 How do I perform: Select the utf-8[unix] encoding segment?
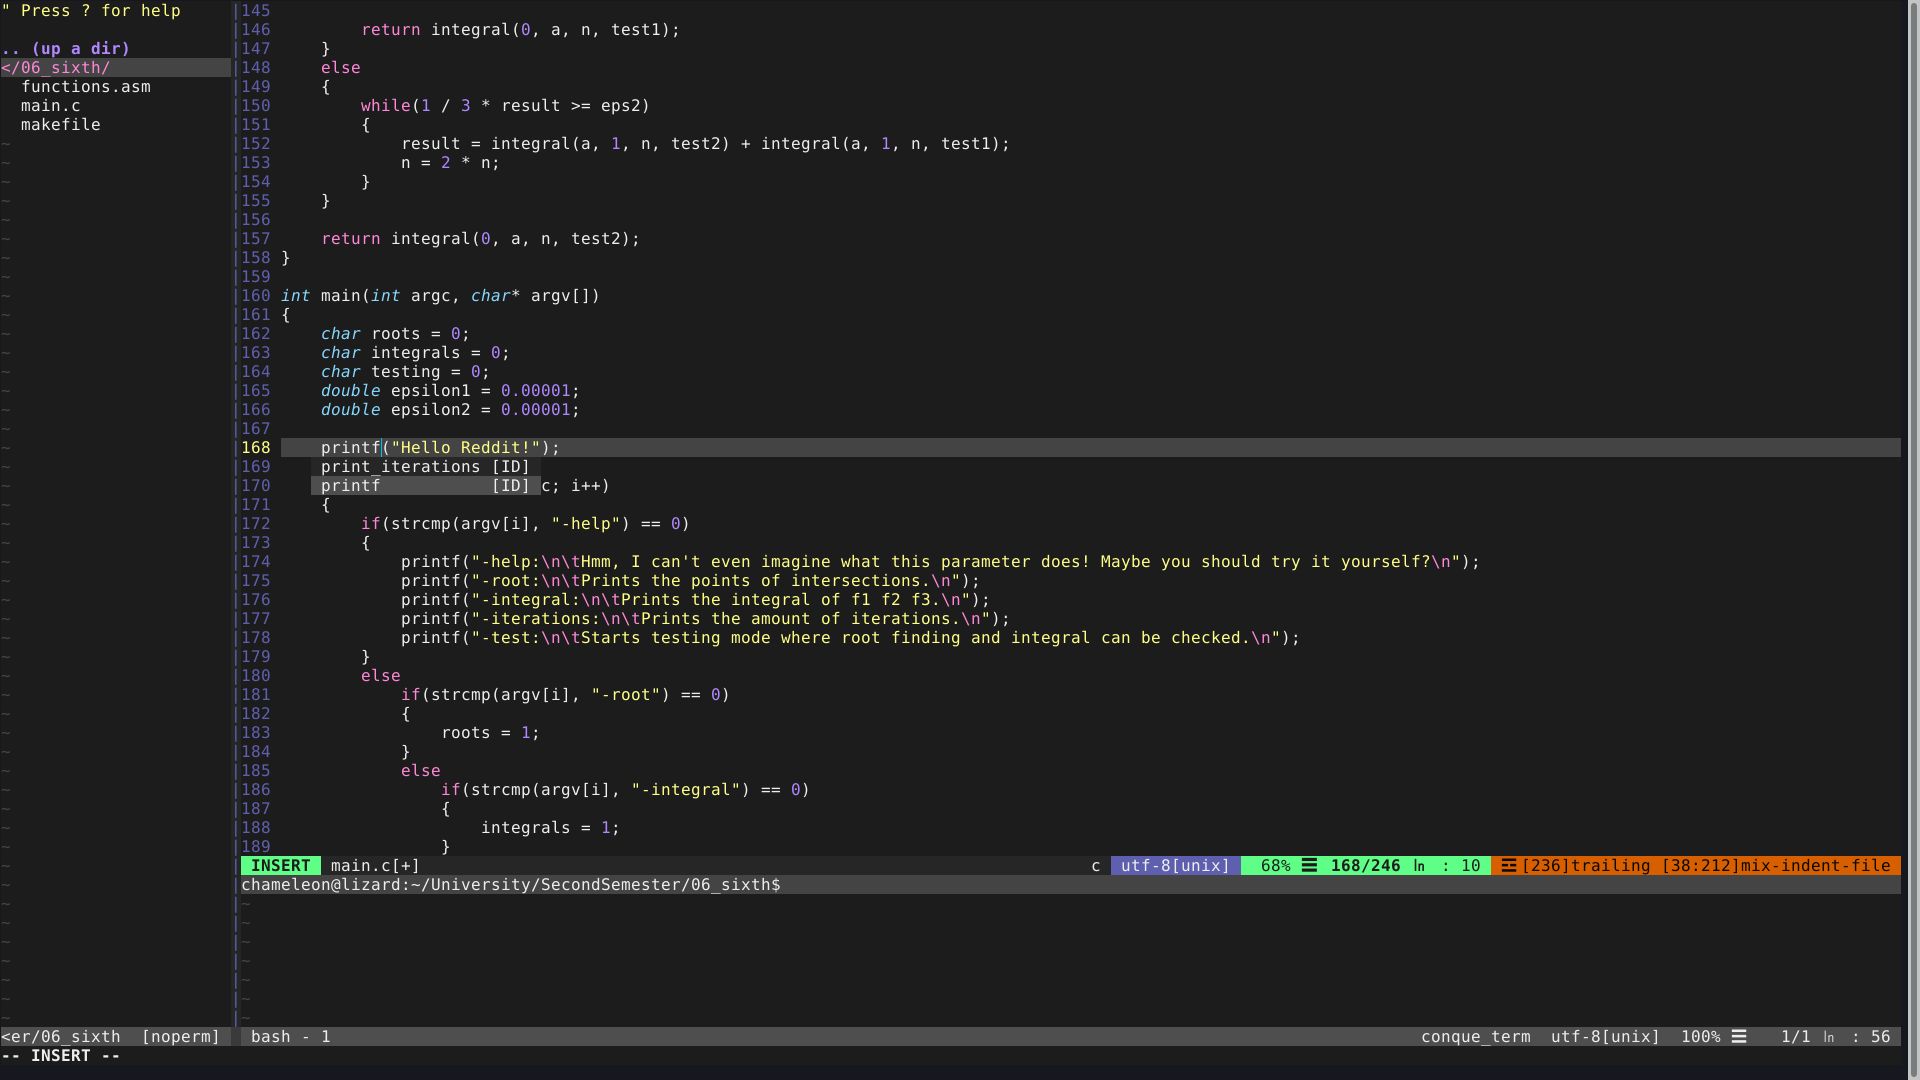tap(1173, 865)
